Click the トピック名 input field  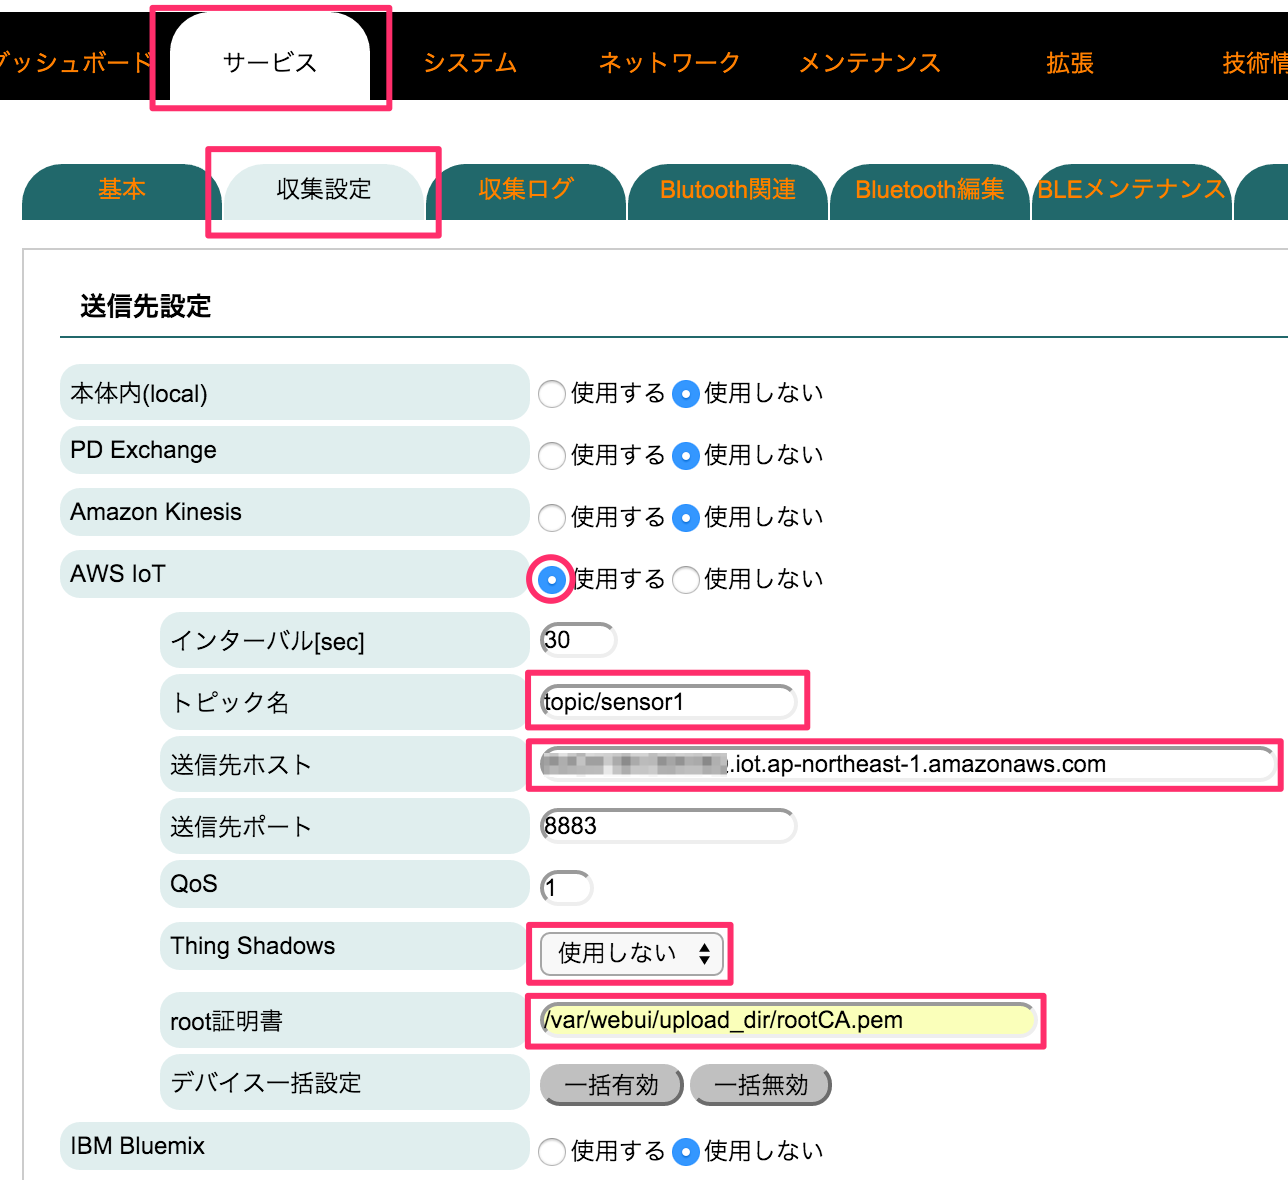667,701
